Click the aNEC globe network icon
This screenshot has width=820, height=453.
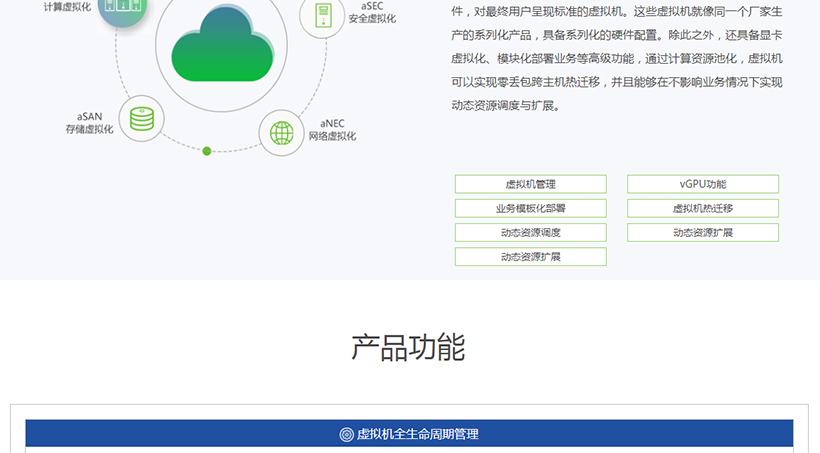tap(282, 132)
